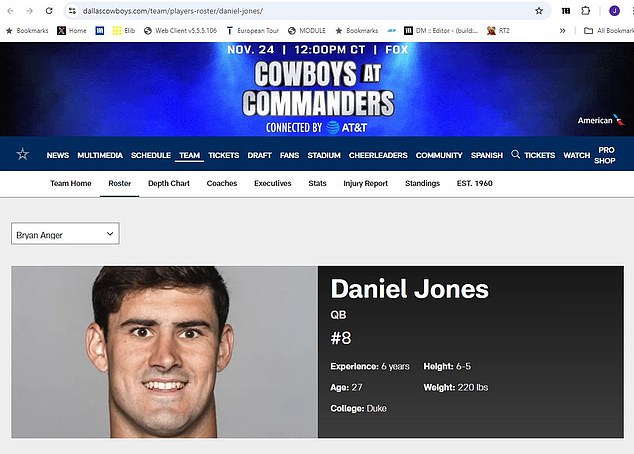Click the browser reload icon
Image resolution: width=634 pixels, height=454 pixels.
click(x=49, y=11)
